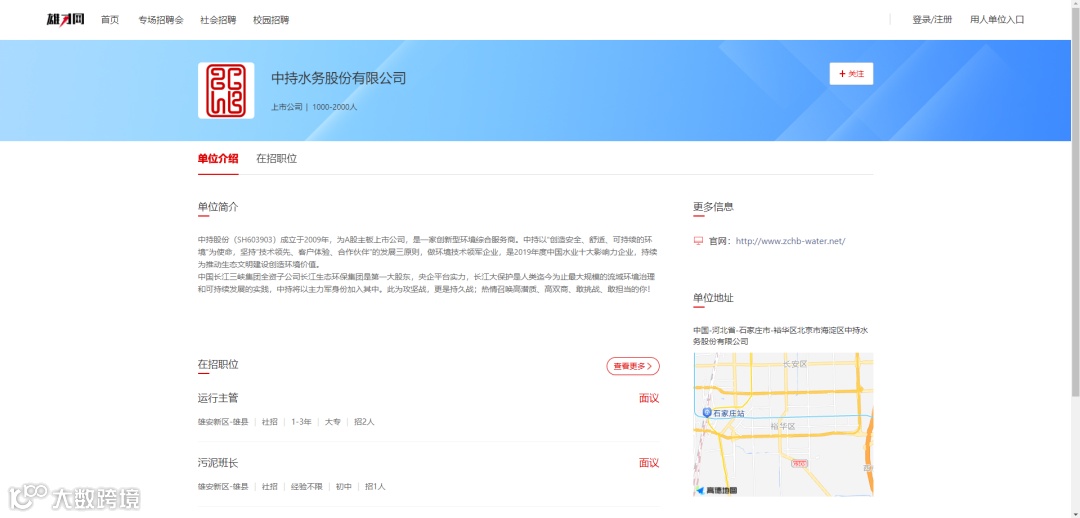Screen dimensions: 1080x518
Task: Open 登录/注册 link
Action: tap(932, 20)
